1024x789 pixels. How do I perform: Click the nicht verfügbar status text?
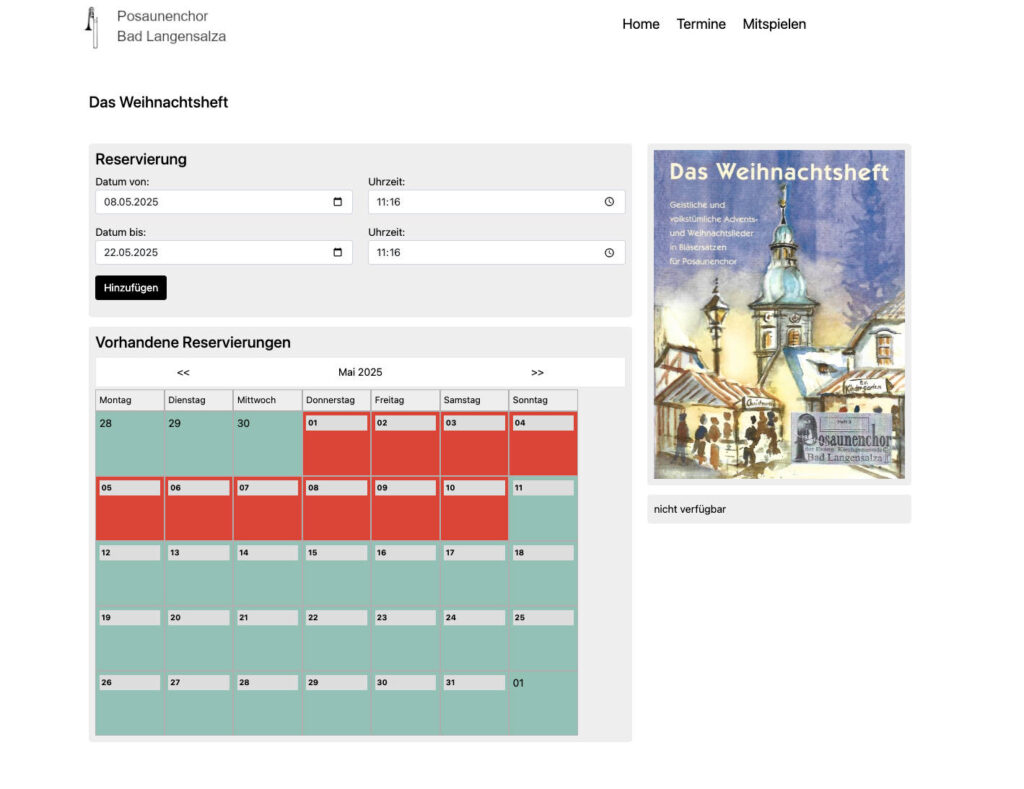coord(690,509)
